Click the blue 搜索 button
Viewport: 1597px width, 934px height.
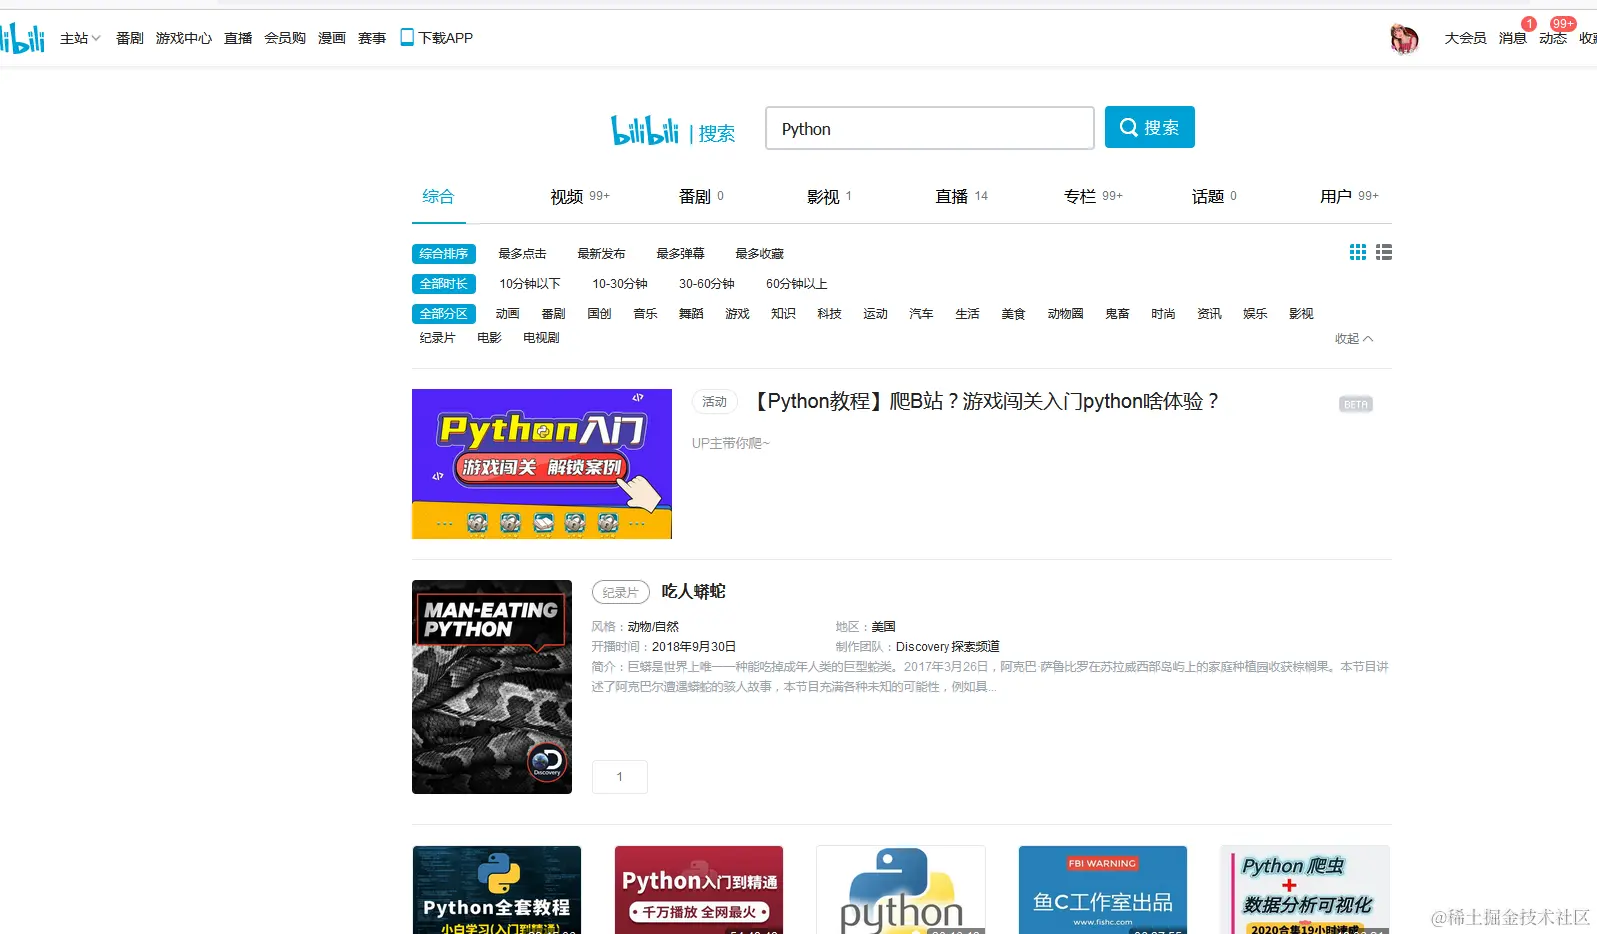[x=1150, y=127]
